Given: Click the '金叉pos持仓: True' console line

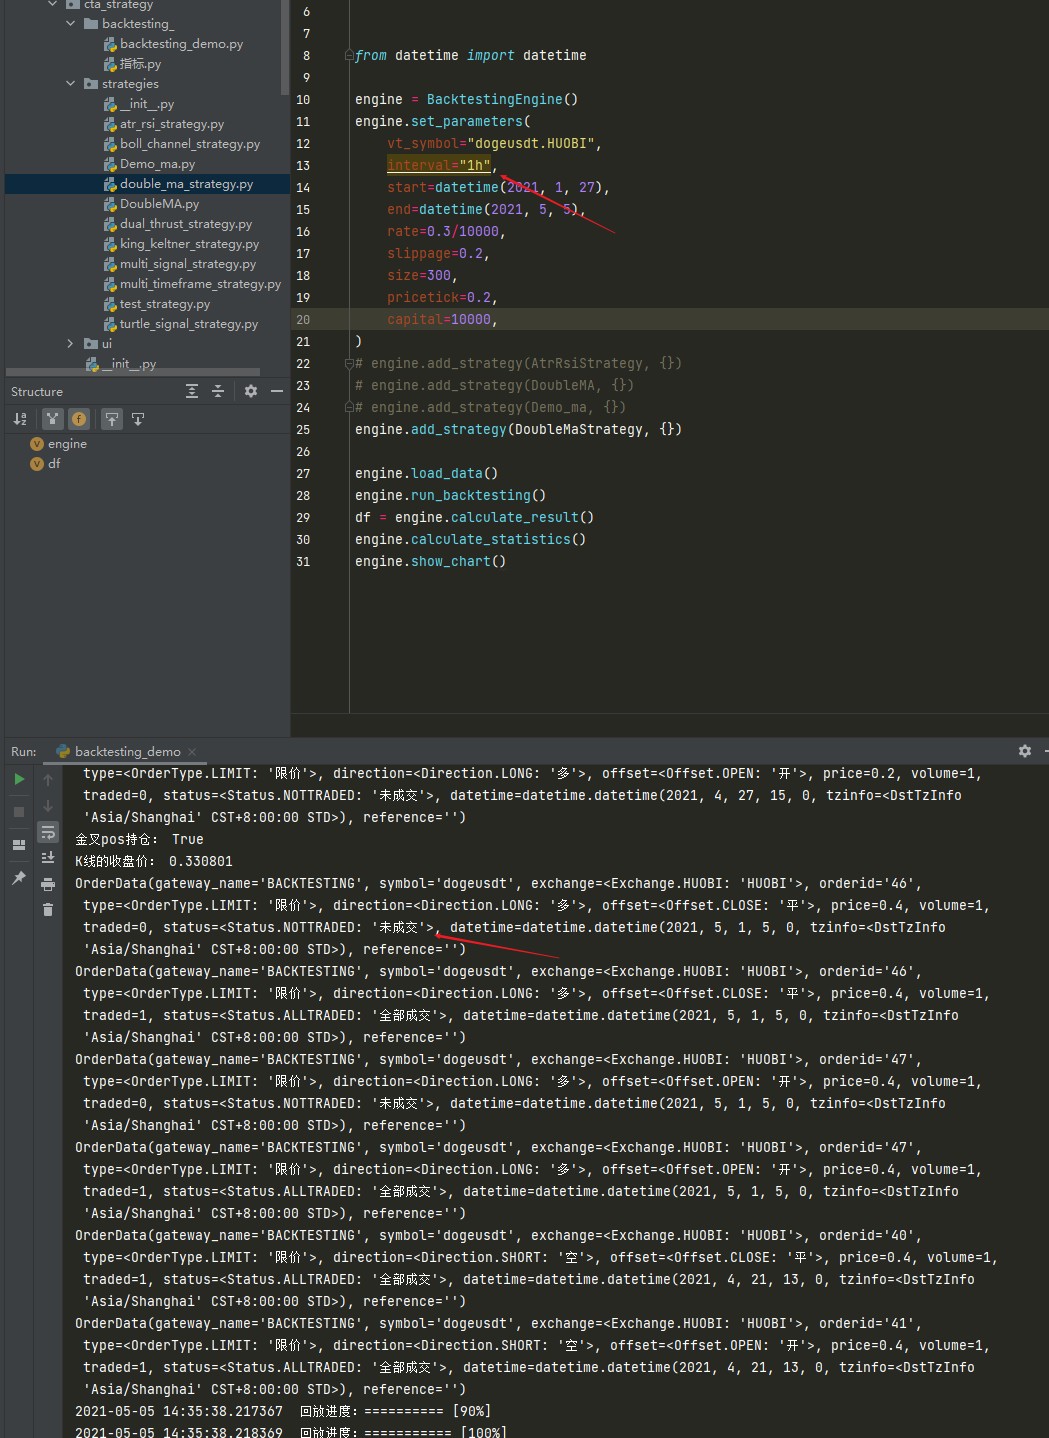Looking at the screenshot, I should (x=139, y=839).
